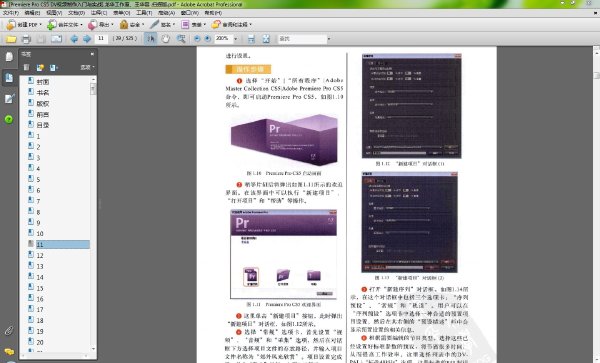
Task: Click the fit one full page icon
Action: tap(266, 39)
